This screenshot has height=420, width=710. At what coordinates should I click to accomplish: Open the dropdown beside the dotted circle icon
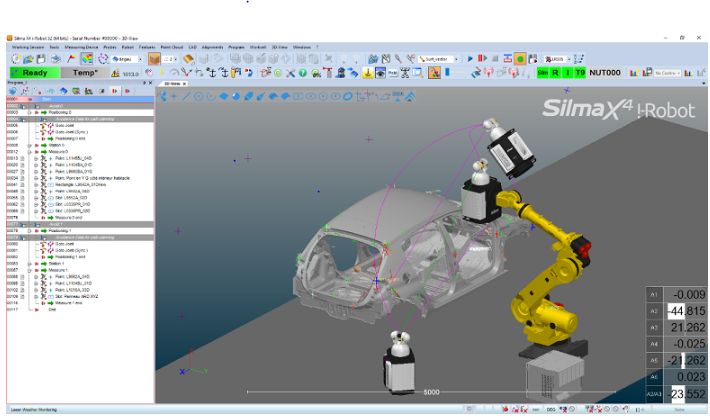point(139,59)
